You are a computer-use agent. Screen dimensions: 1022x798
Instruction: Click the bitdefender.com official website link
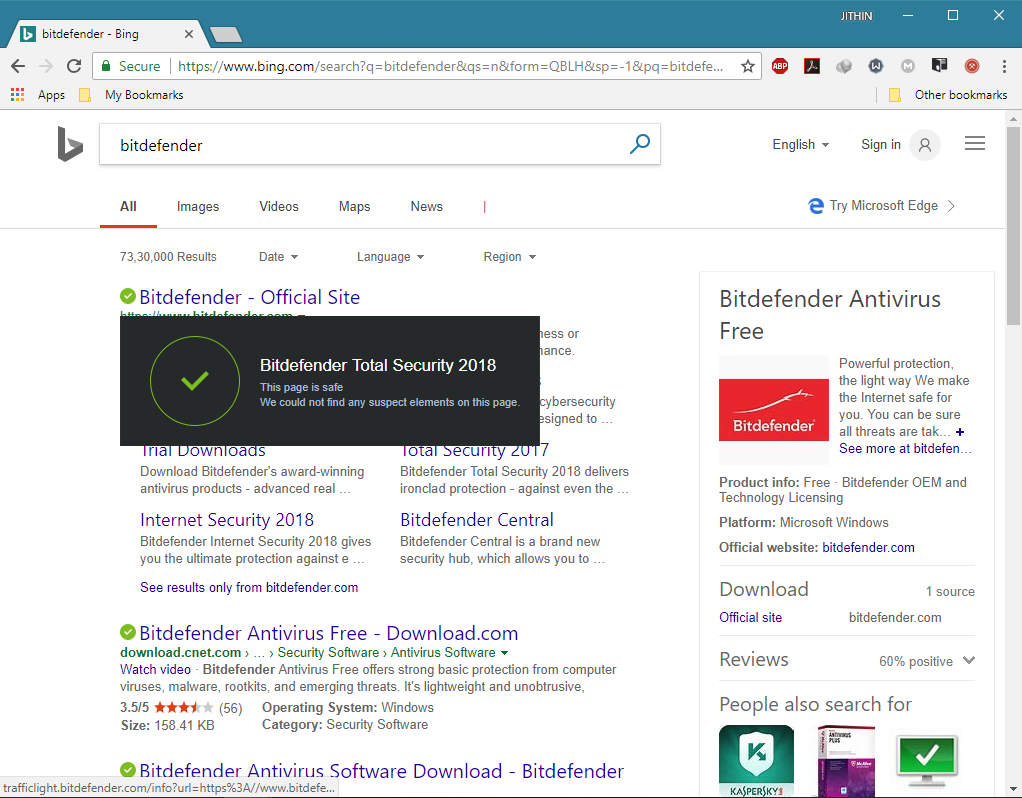868,548
